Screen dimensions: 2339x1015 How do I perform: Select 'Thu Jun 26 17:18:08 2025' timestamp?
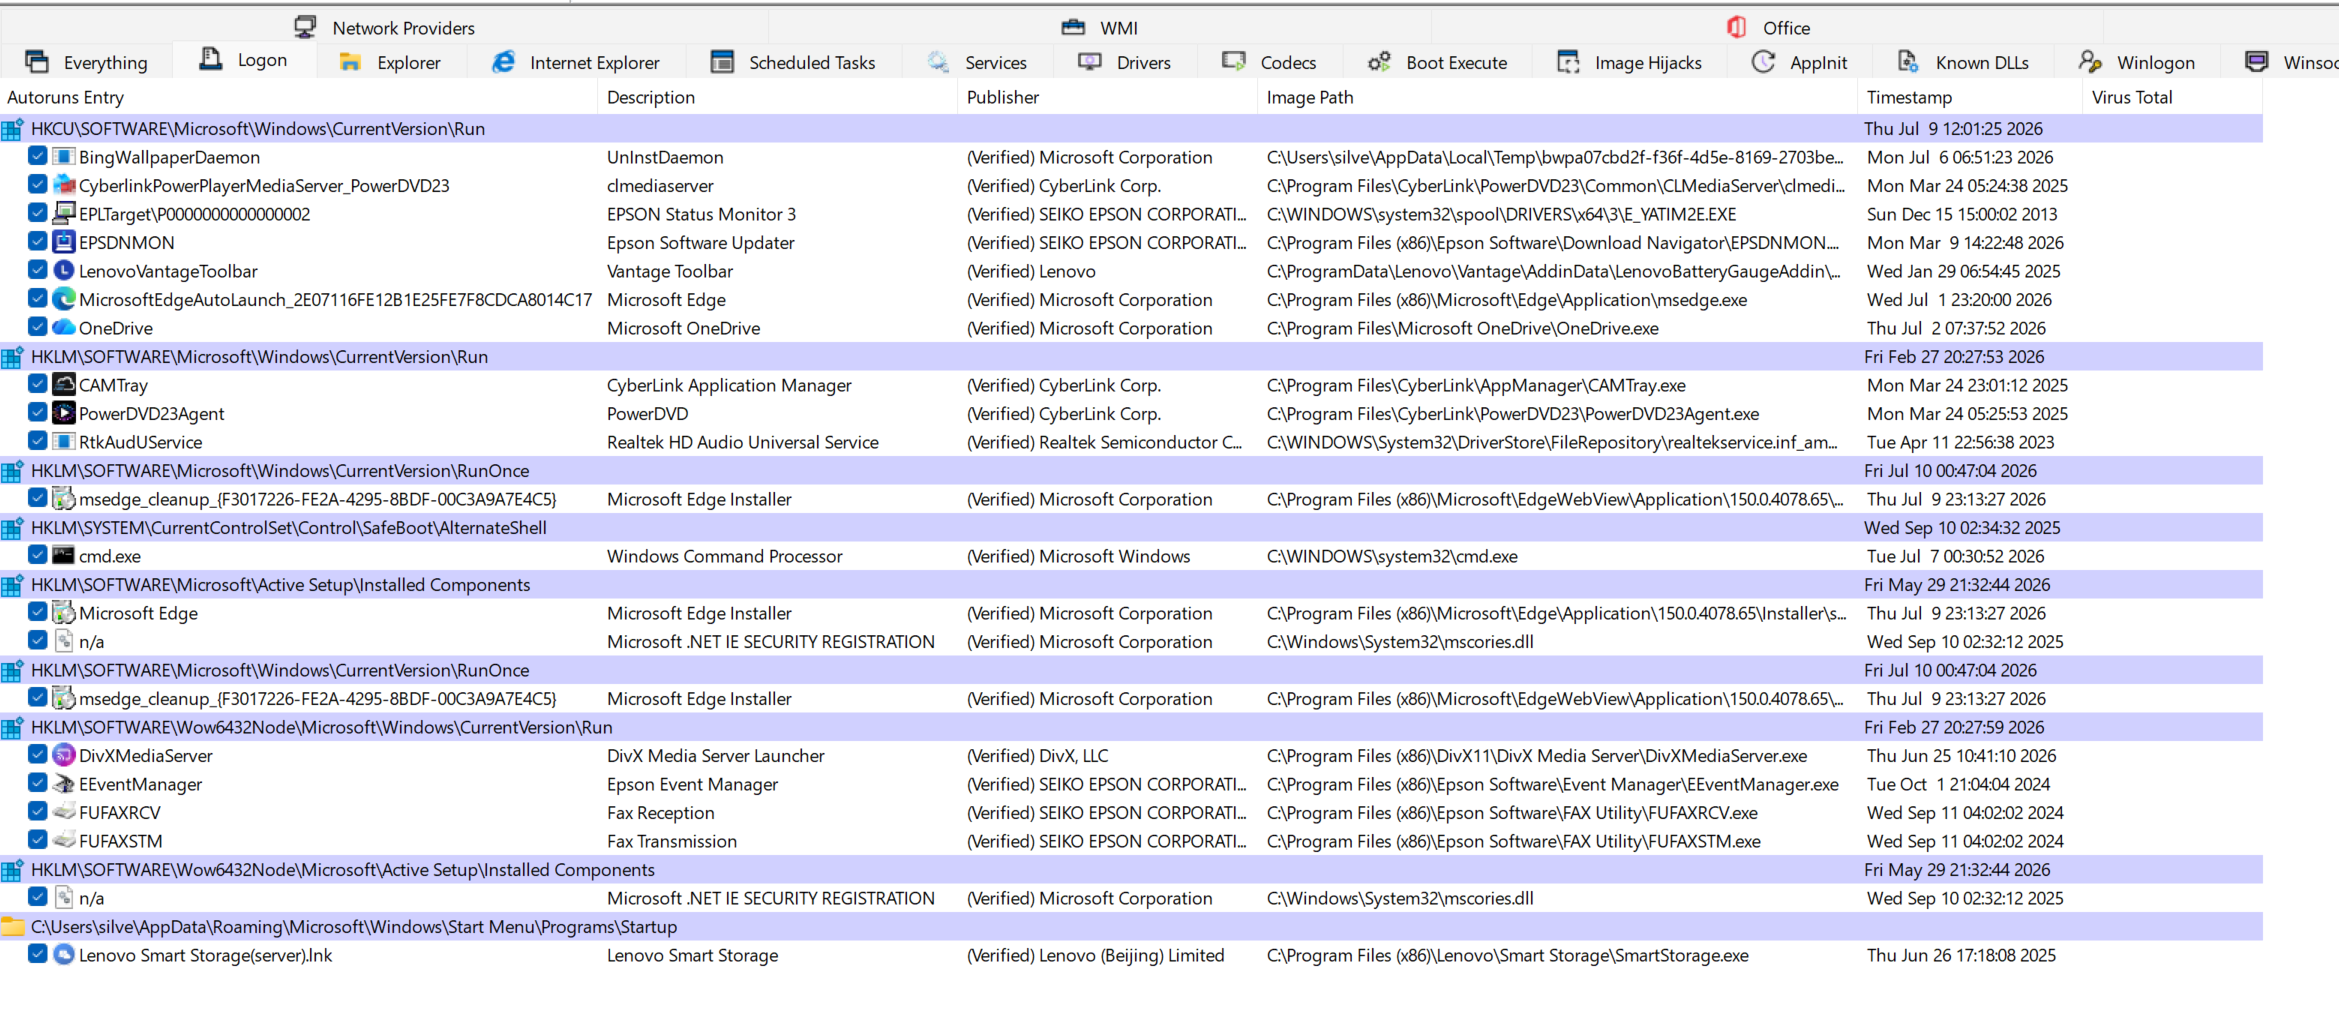[1961, 955]
